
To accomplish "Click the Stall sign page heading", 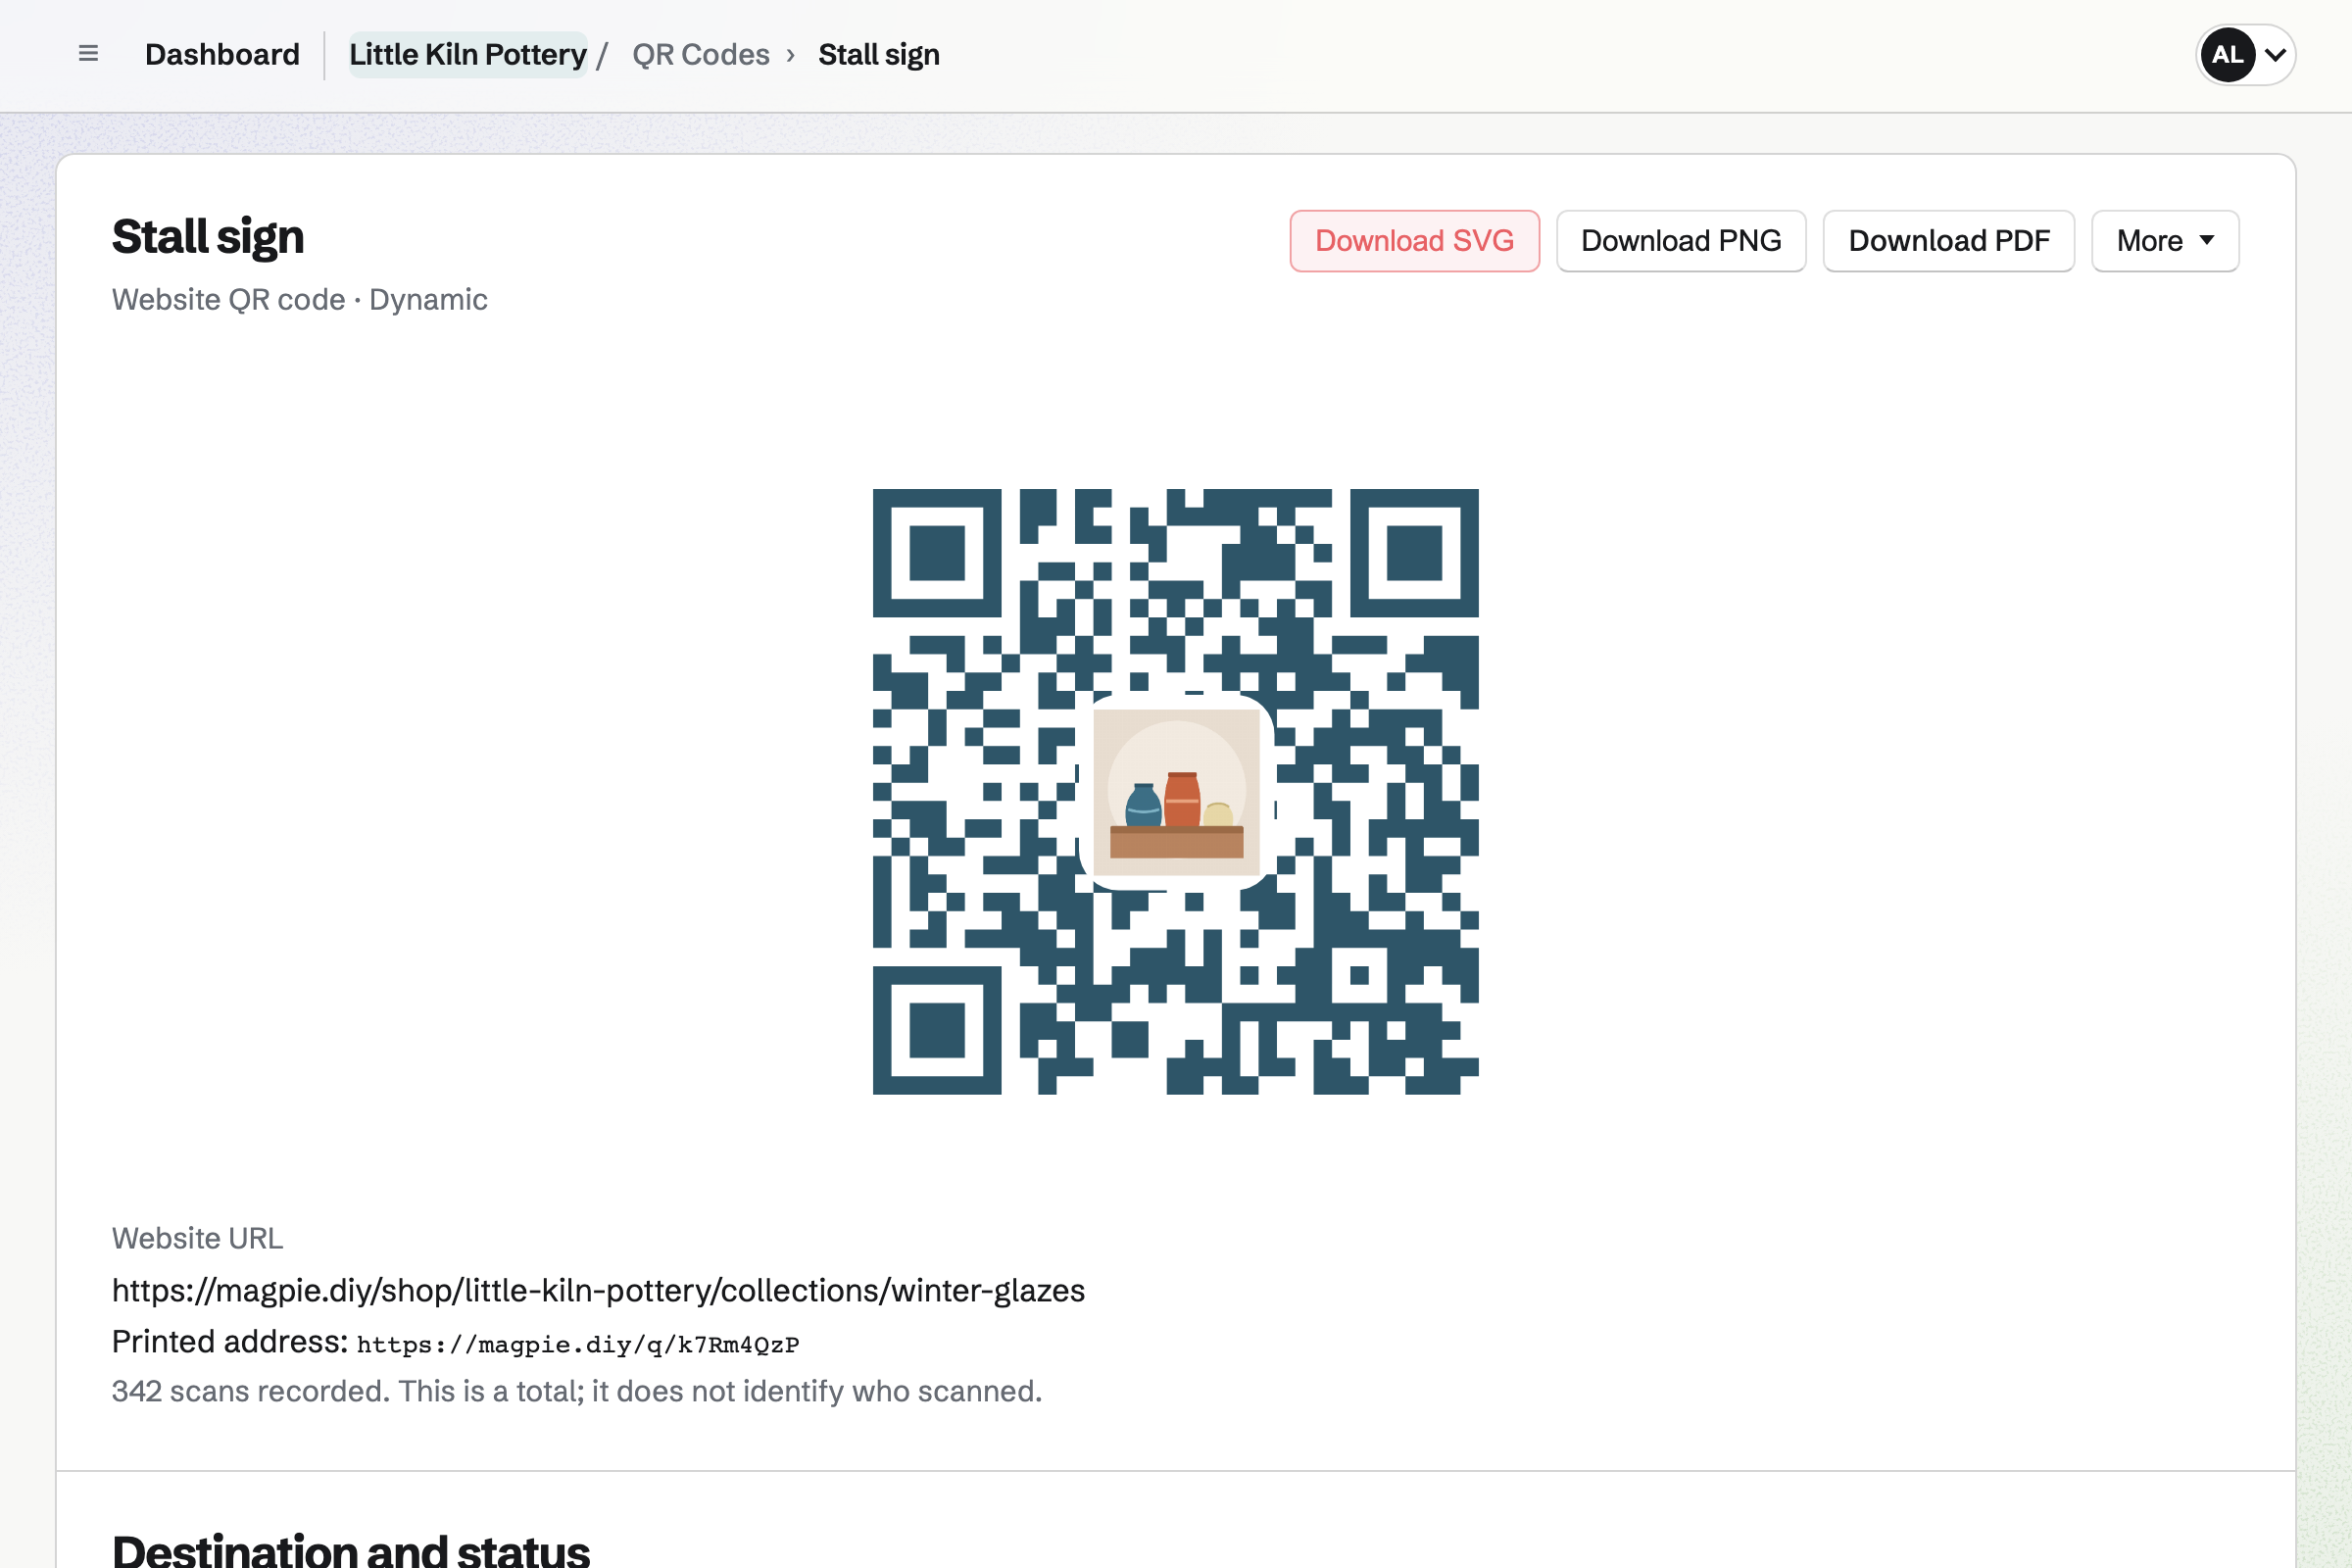I will [208, 237].
